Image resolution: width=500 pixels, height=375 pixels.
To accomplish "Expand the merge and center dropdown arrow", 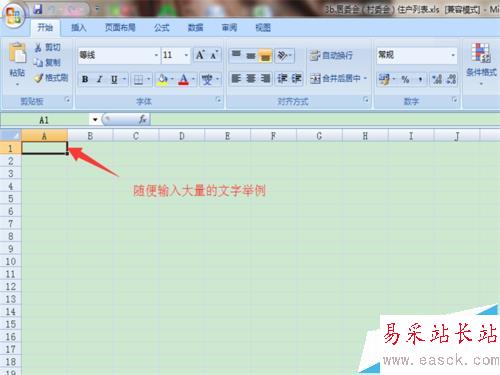I will tap(365, 79).
